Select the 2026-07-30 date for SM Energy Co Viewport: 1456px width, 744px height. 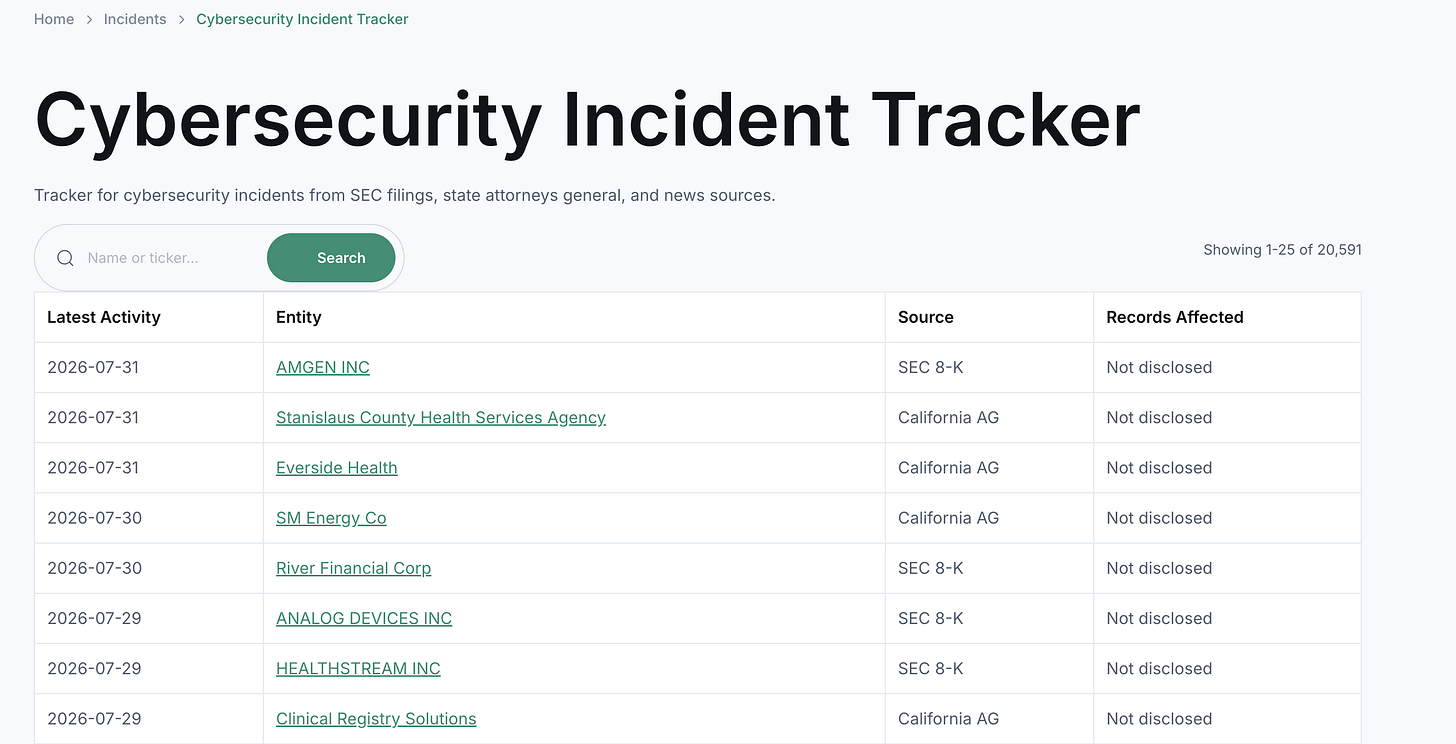pyautogui.click(x=94, y=518)
